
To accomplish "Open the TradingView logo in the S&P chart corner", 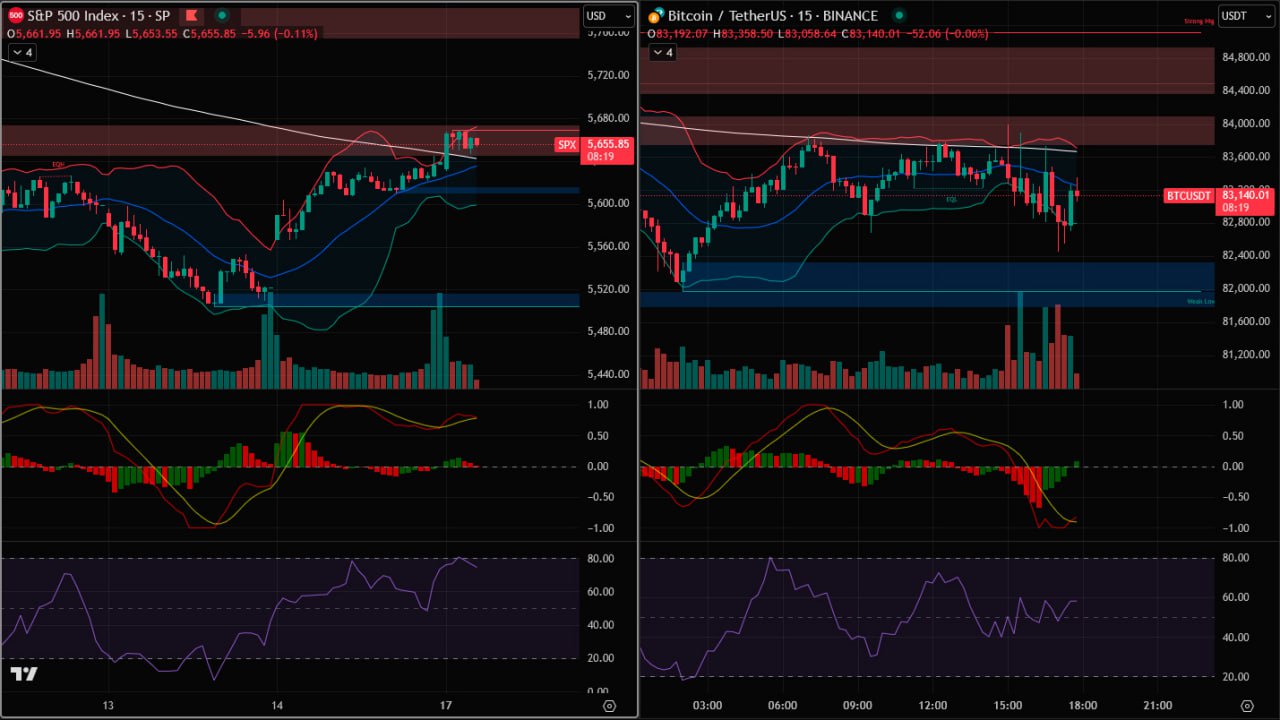I will coord(24,674).
